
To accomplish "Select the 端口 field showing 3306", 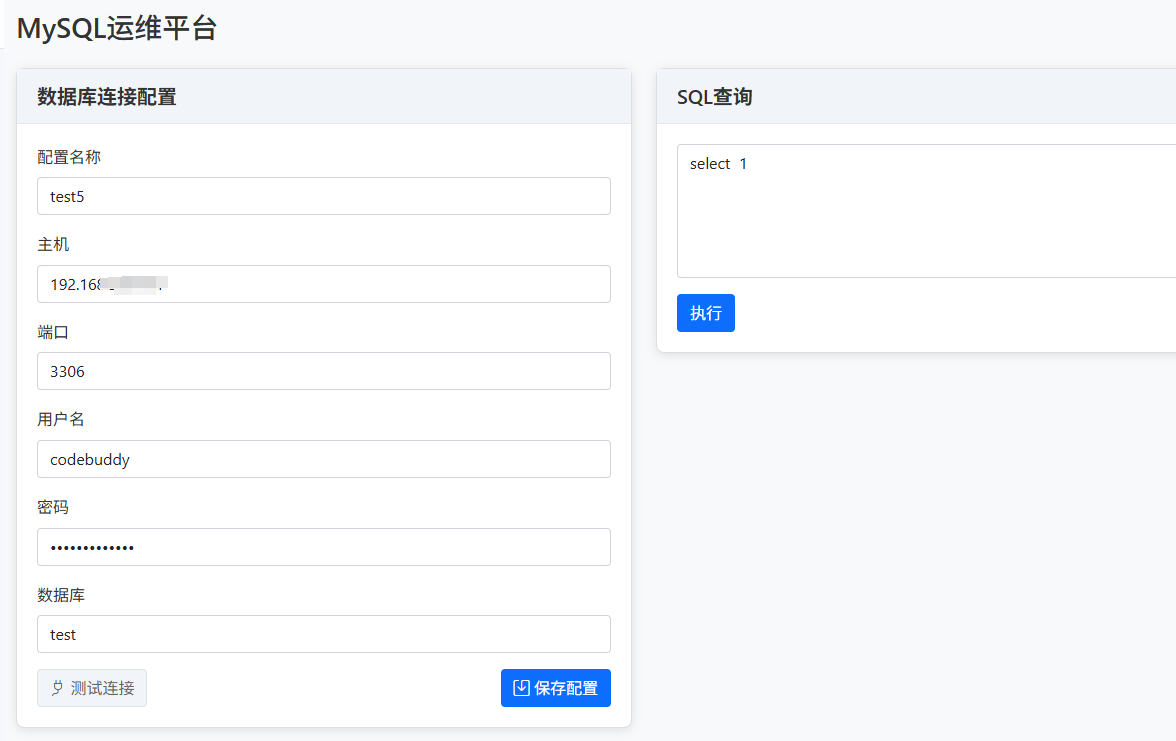I will coord(324,371).
